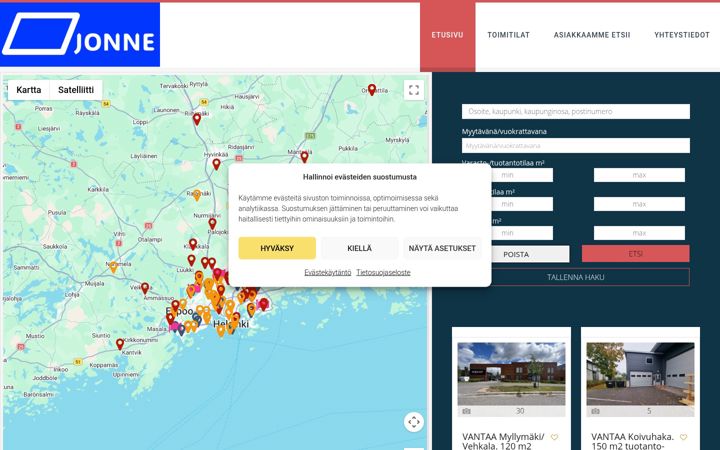
Task: Switch map to Kartta view
Action: tap(28, 90)
